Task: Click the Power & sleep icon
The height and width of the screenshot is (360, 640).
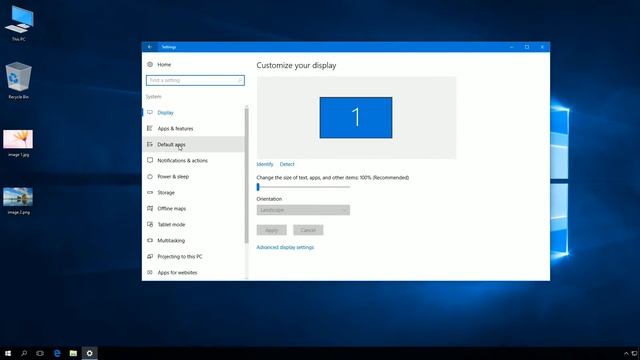Action: click(x=150, y=176)
